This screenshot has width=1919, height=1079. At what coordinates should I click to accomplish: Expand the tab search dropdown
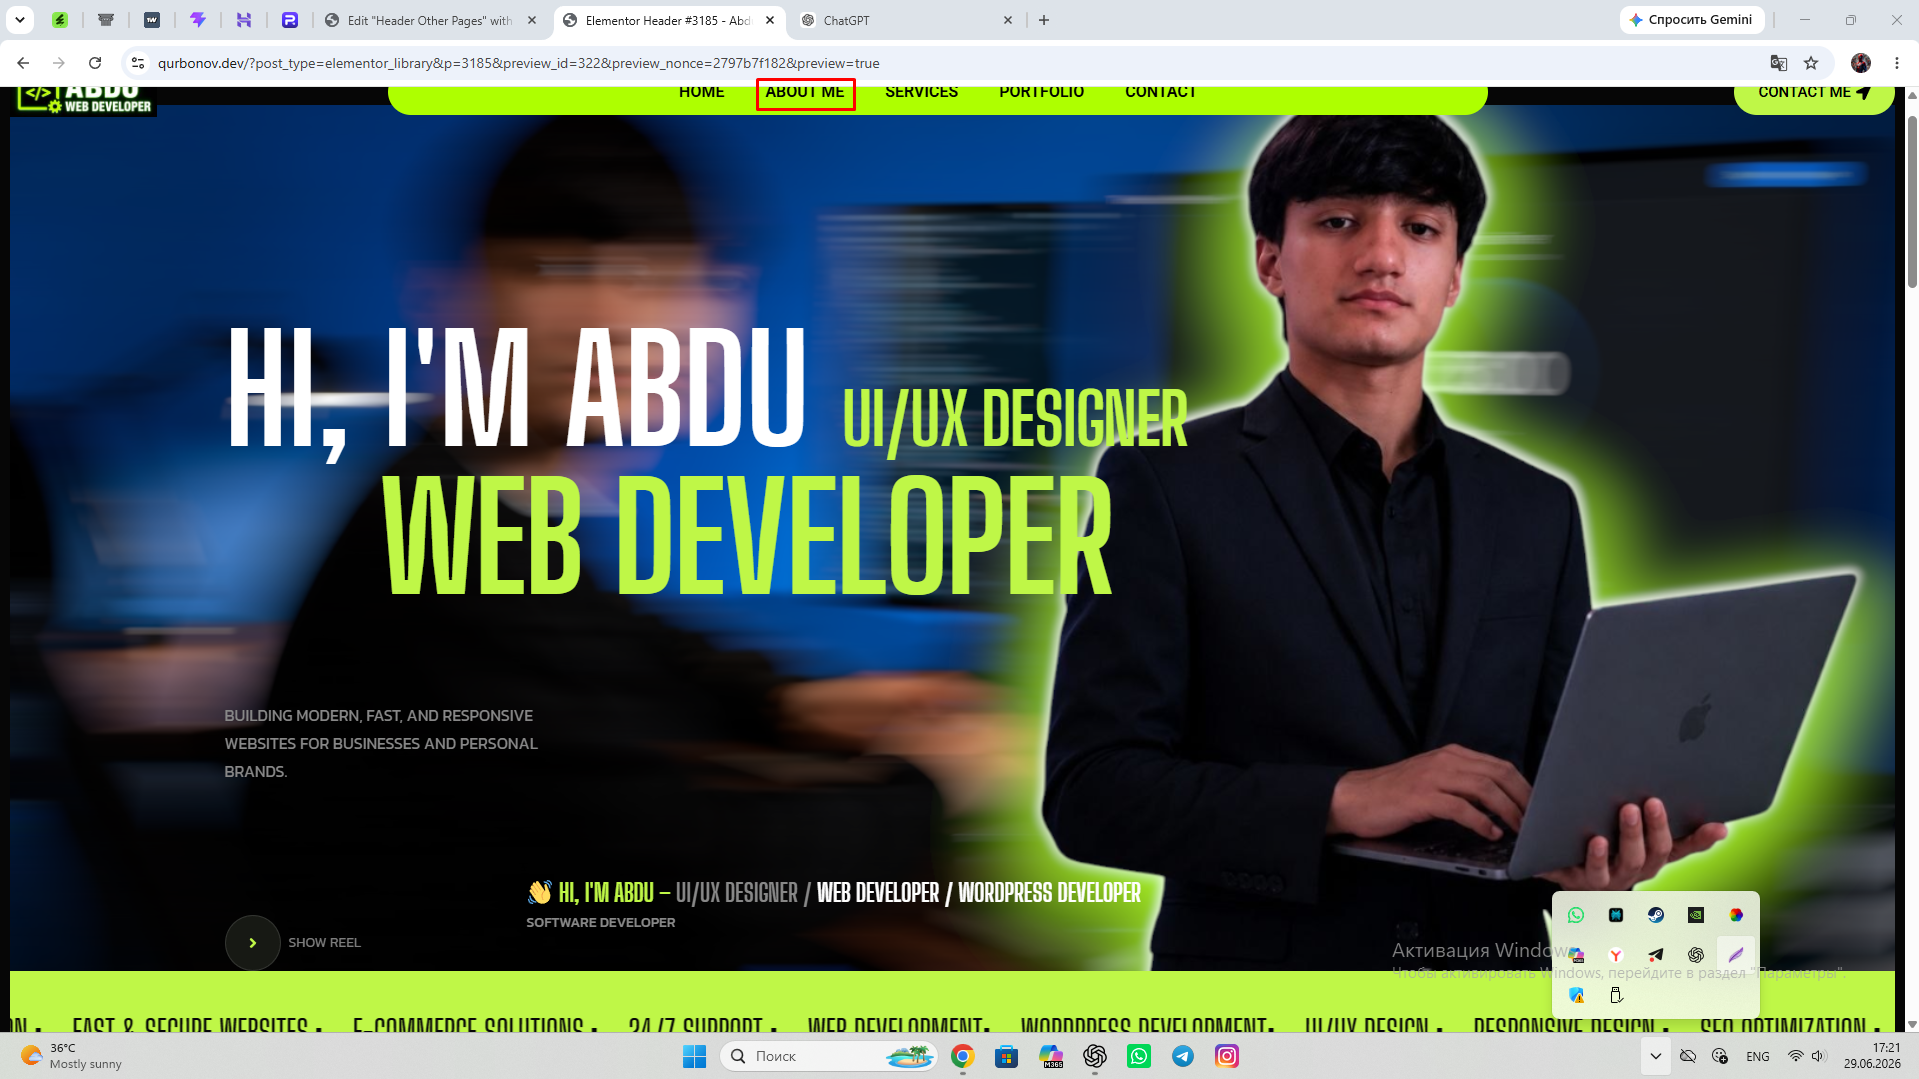pyautogui.click(x=20, y=20)
